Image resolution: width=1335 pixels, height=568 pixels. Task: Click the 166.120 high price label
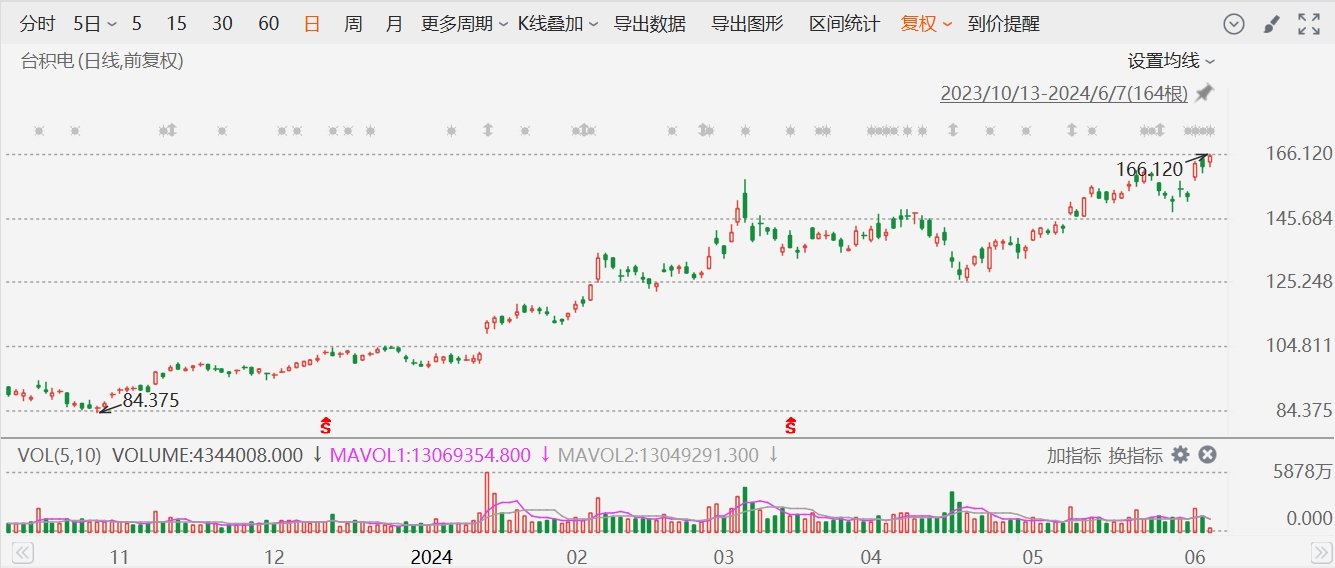pos(1149,170)
